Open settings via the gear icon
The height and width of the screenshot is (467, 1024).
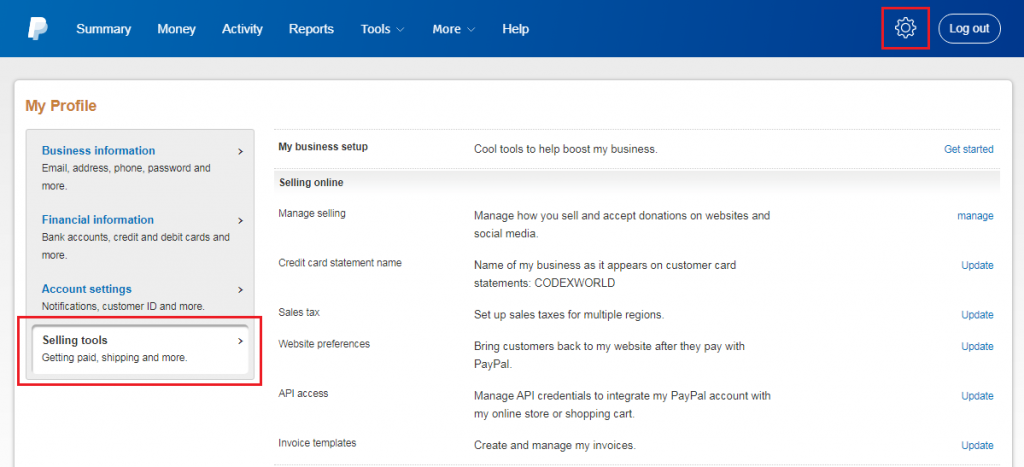coord(905,28)
